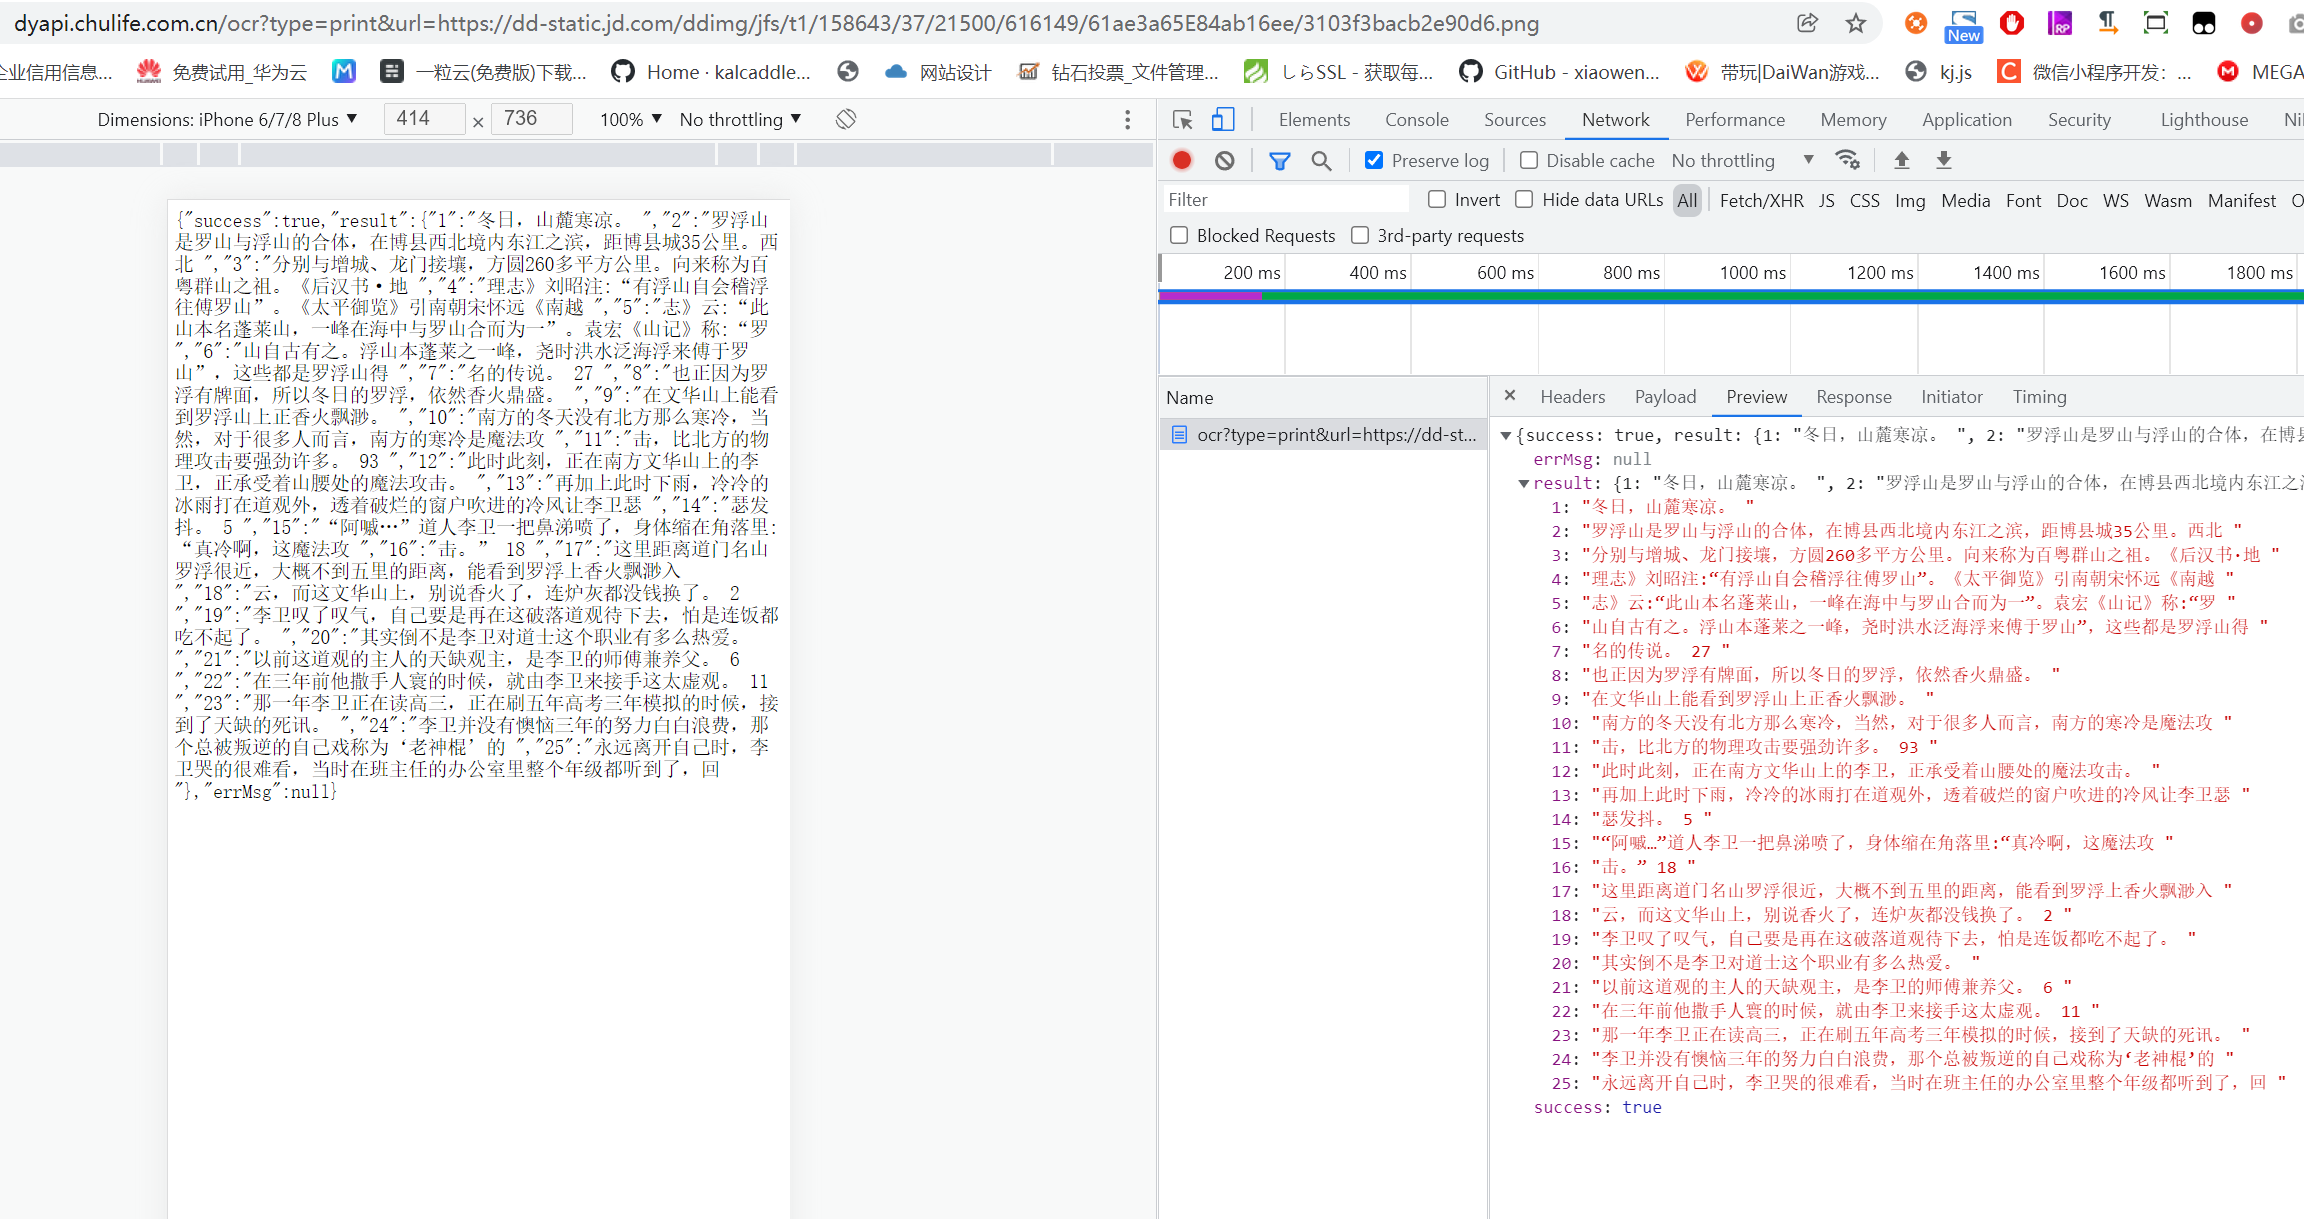Open network conditions wifi icon

click(x=1847, y=160)
